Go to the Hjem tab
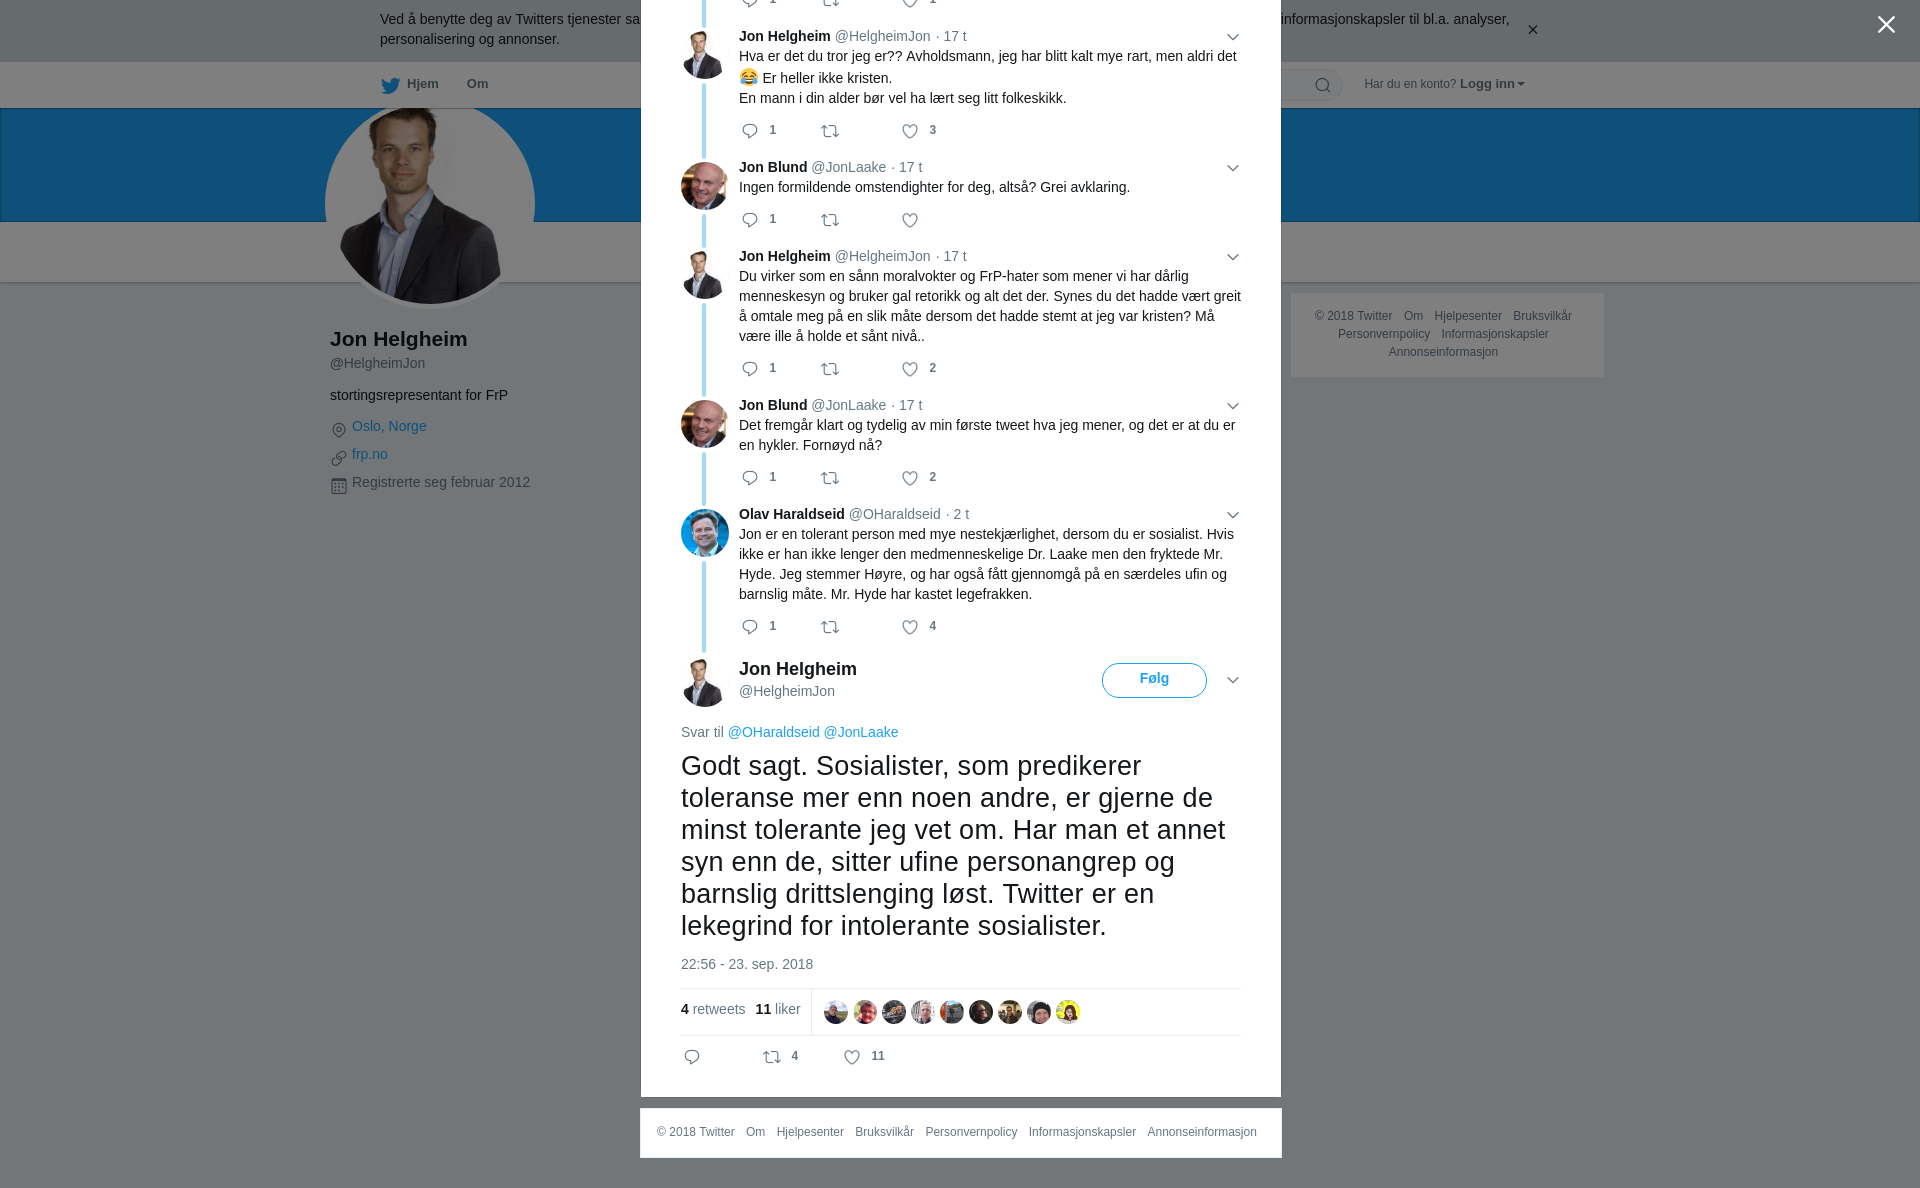This screenshot has width=1920, height=1188. click(410, 84)
